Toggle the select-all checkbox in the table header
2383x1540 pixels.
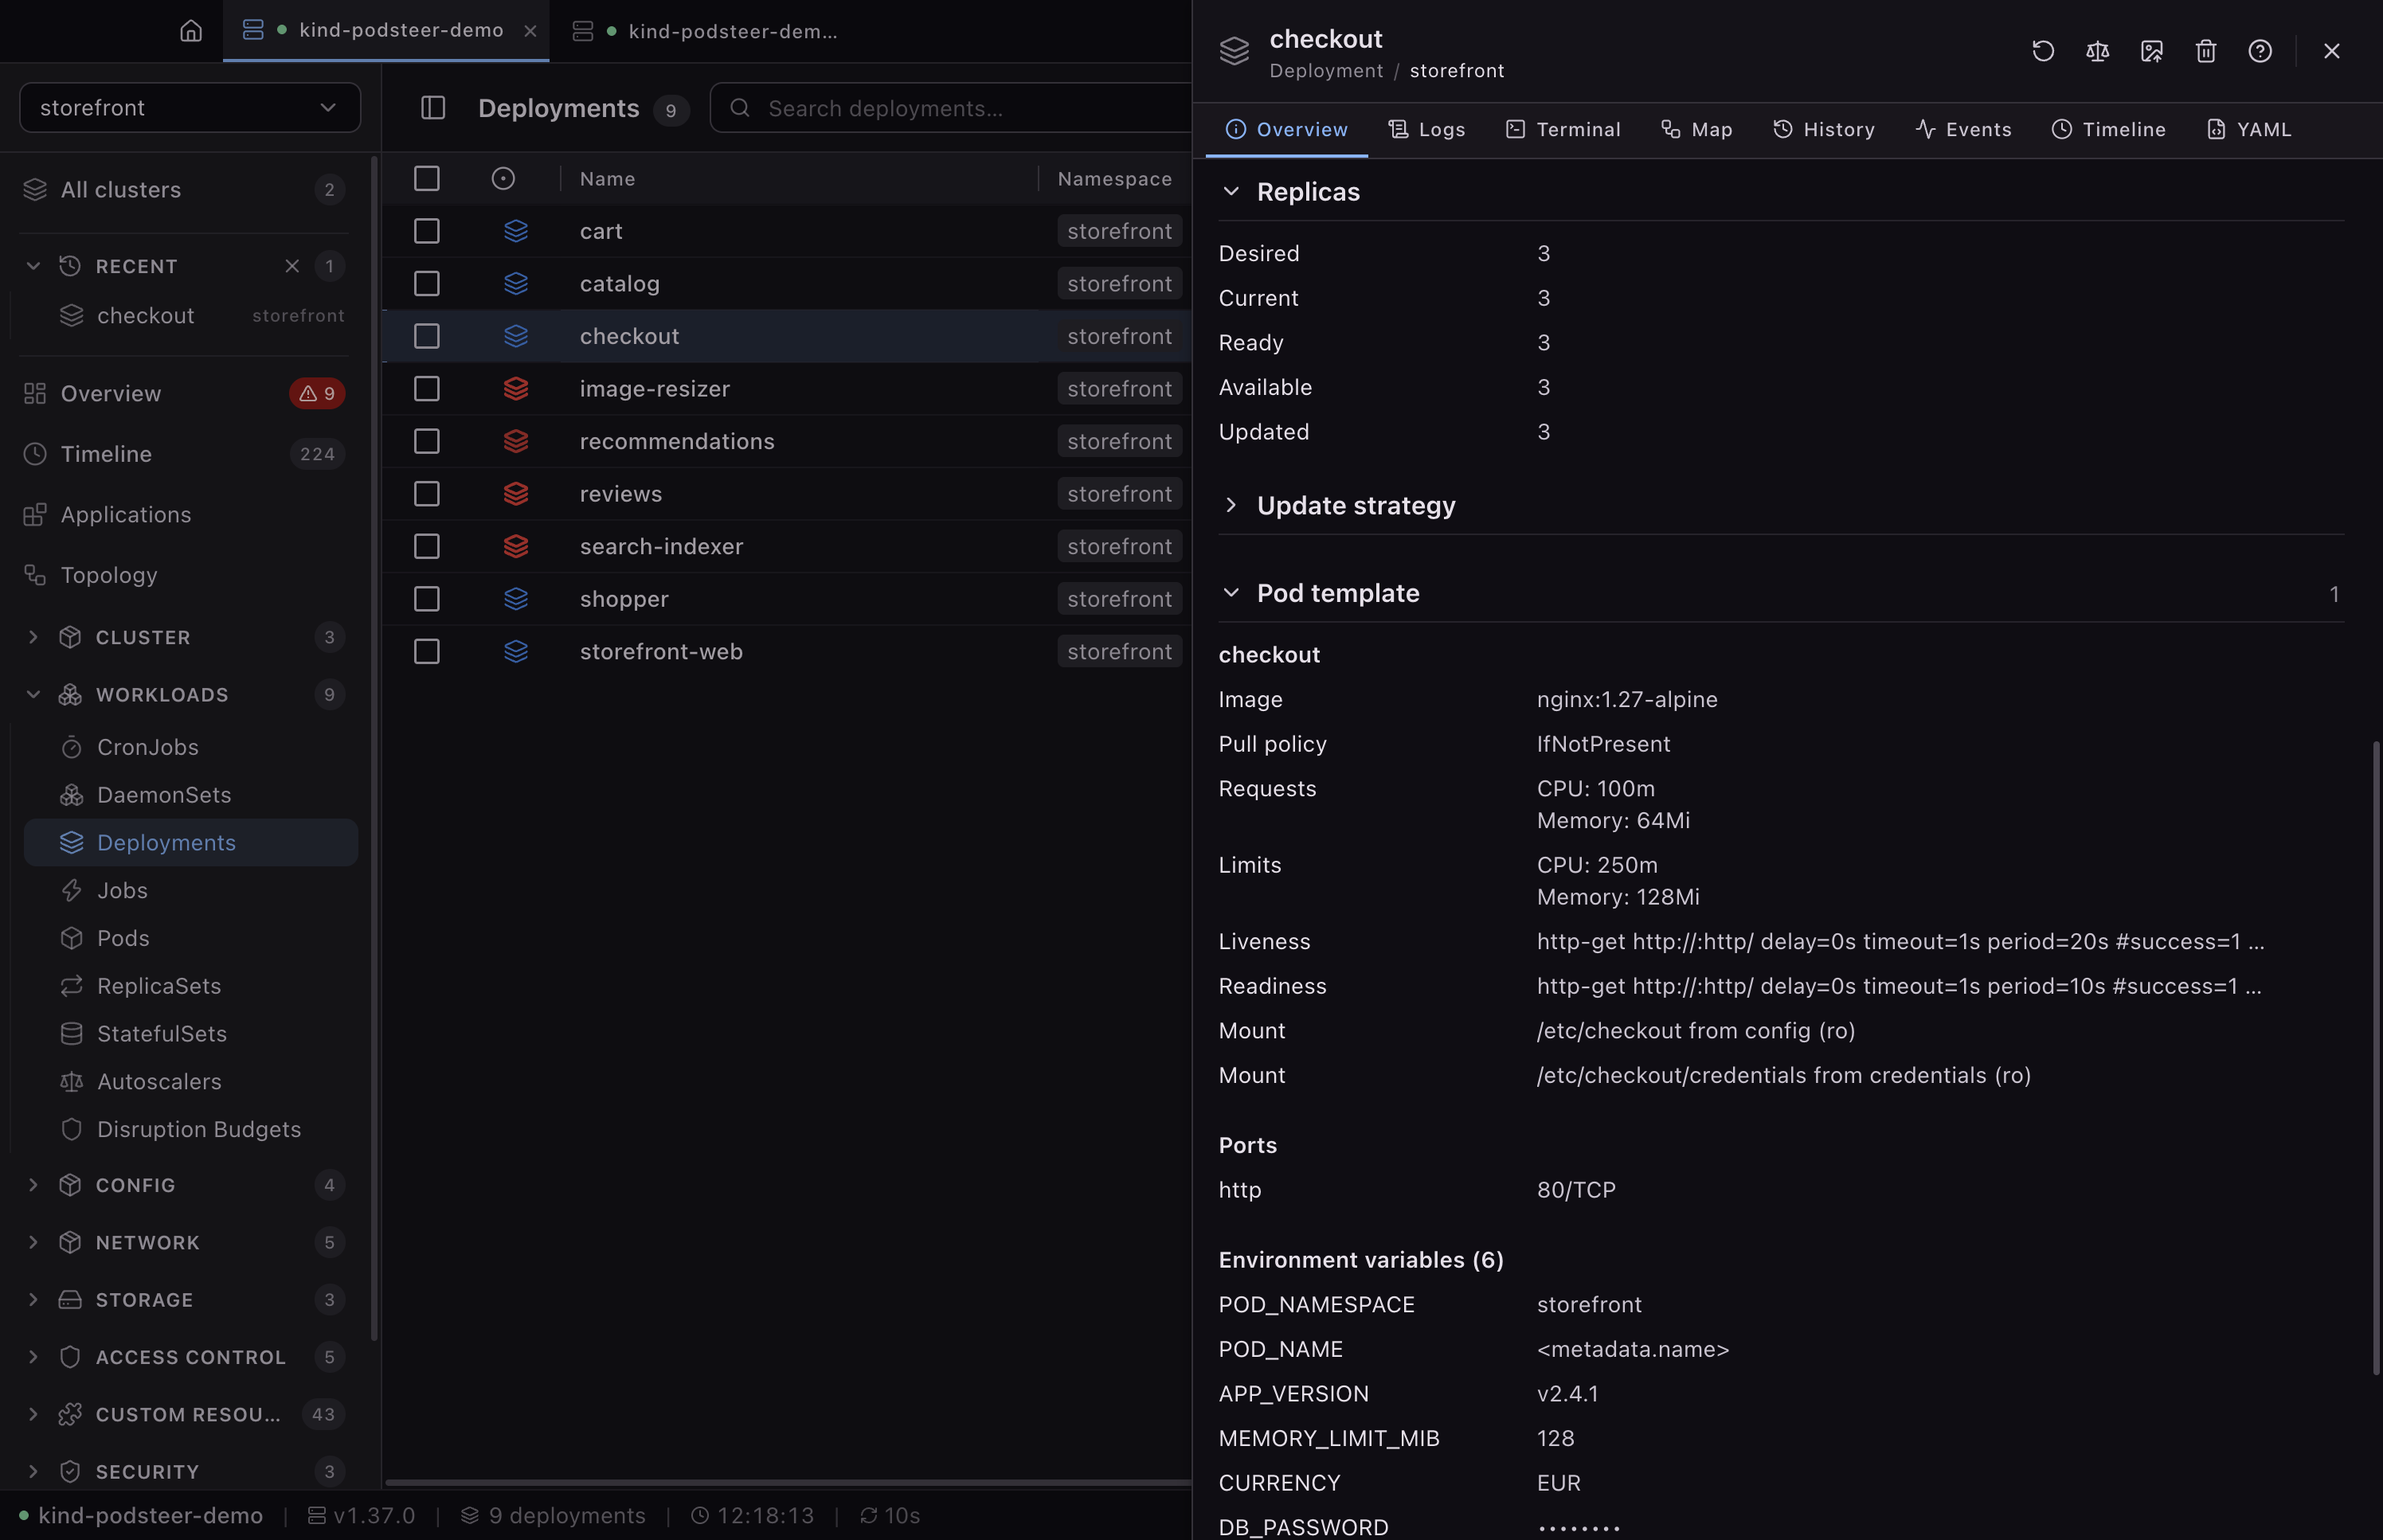[427, 179]
